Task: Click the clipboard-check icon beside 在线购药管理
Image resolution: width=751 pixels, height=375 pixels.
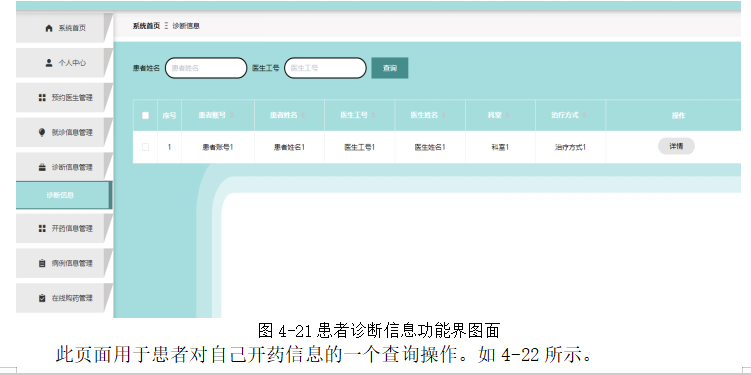Action: pyautogui.click(x=42, y=298)
